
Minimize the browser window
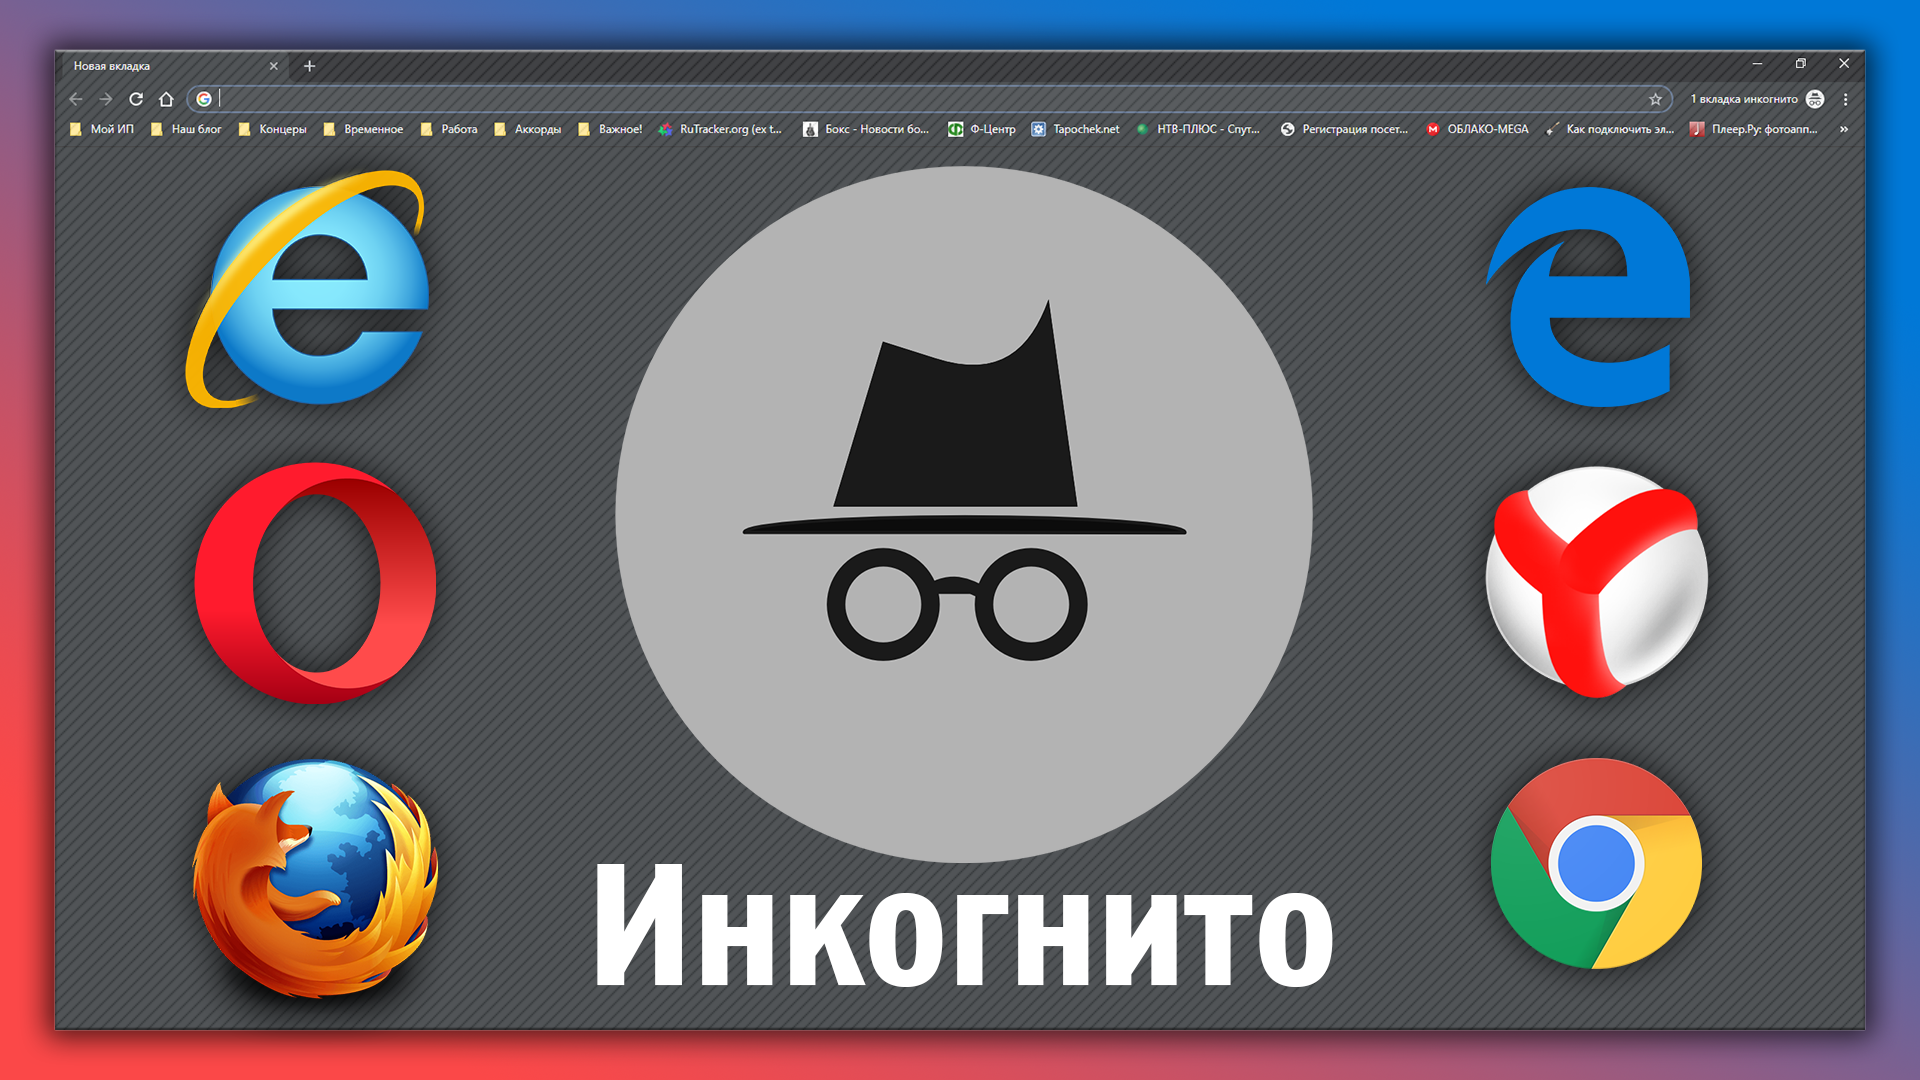click(1757, 63)
